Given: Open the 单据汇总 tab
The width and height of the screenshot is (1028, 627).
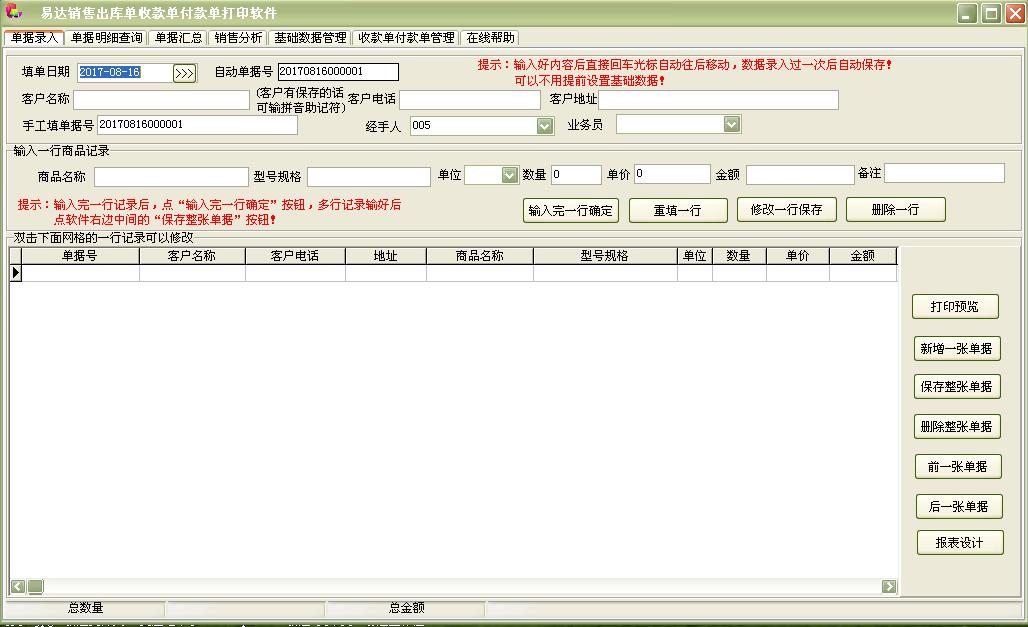Looking at the screenshot, I should (x=178, y=37).
